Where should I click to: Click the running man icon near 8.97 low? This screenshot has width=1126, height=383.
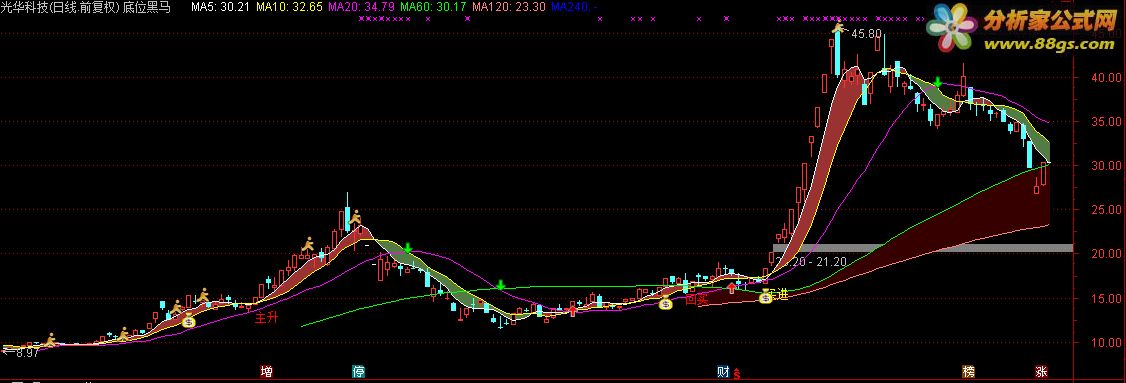pyautogui.click(x=50, y=340)
